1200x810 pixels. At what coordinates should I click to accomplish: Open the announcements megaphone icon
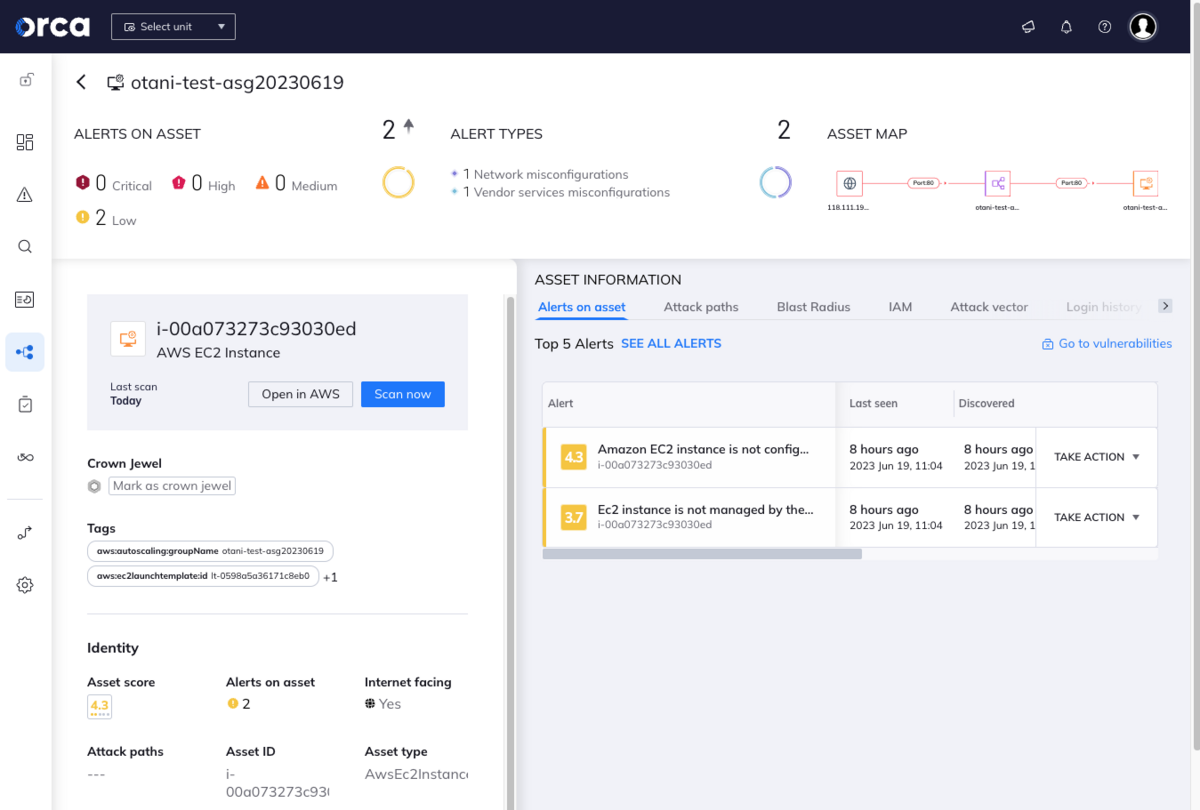1028,27
